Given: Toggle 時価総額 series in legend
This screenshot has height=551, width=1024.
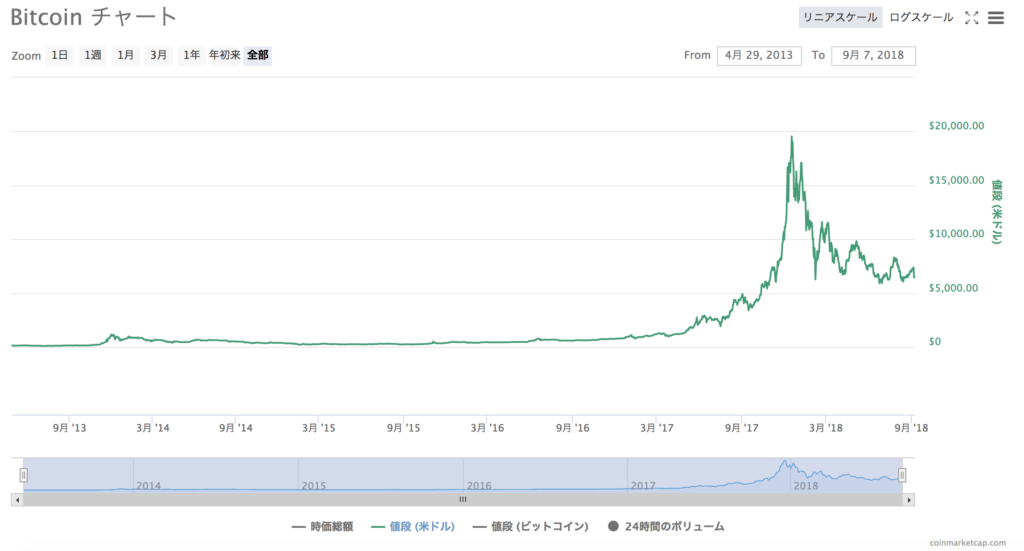Looking at the screenshot, I should point(323,527).
